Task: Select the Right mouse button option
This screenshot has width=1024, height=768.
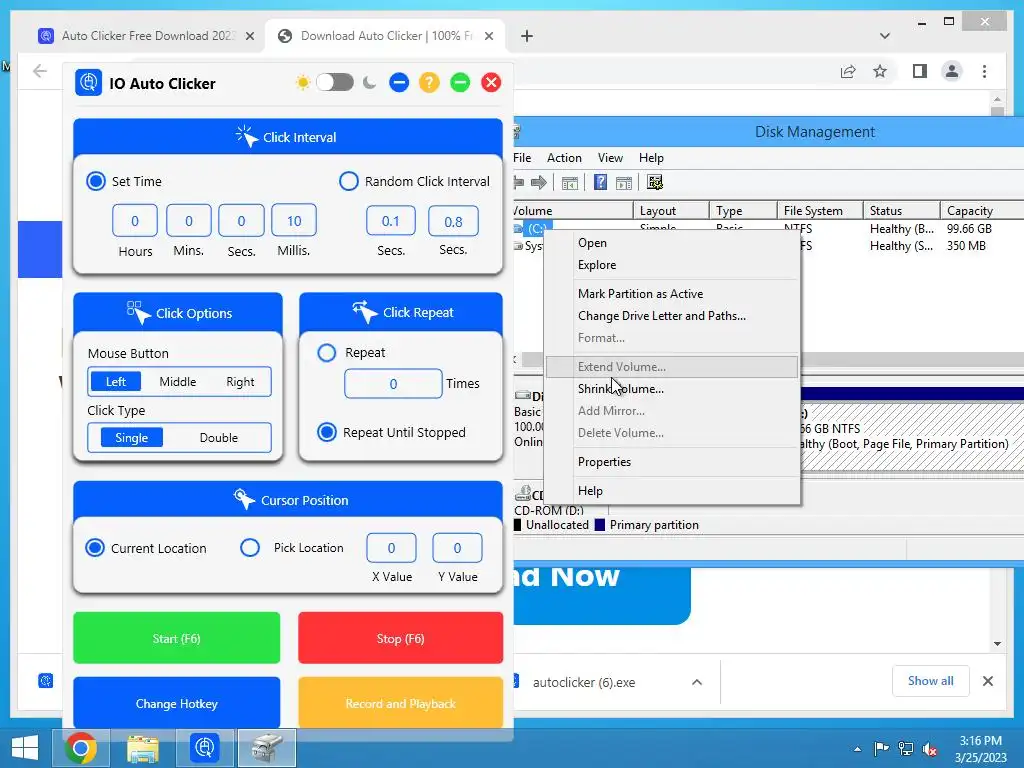Action: coord(240,381)
